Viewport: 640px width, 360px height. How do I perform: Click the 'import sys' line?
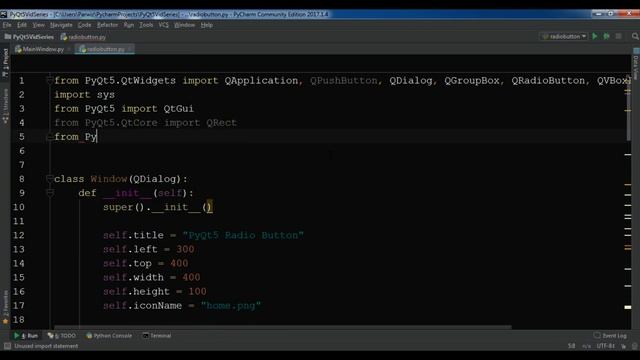click(84, 95)
